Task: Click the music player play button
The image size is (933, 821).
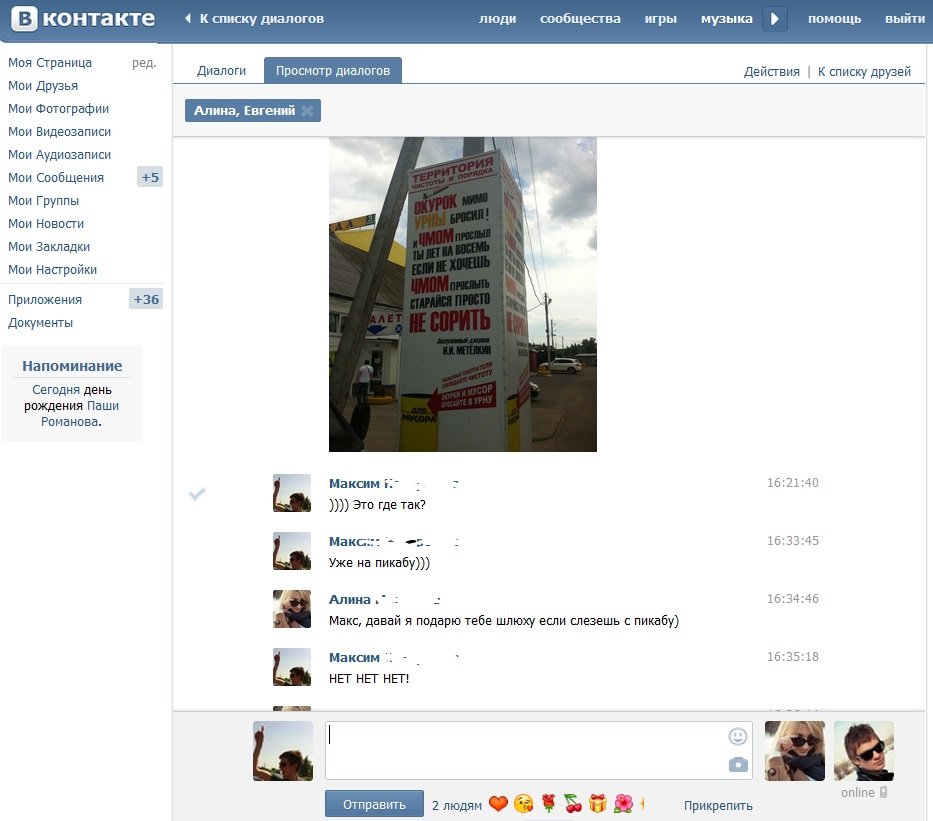Action: click(x=774, y=19)
